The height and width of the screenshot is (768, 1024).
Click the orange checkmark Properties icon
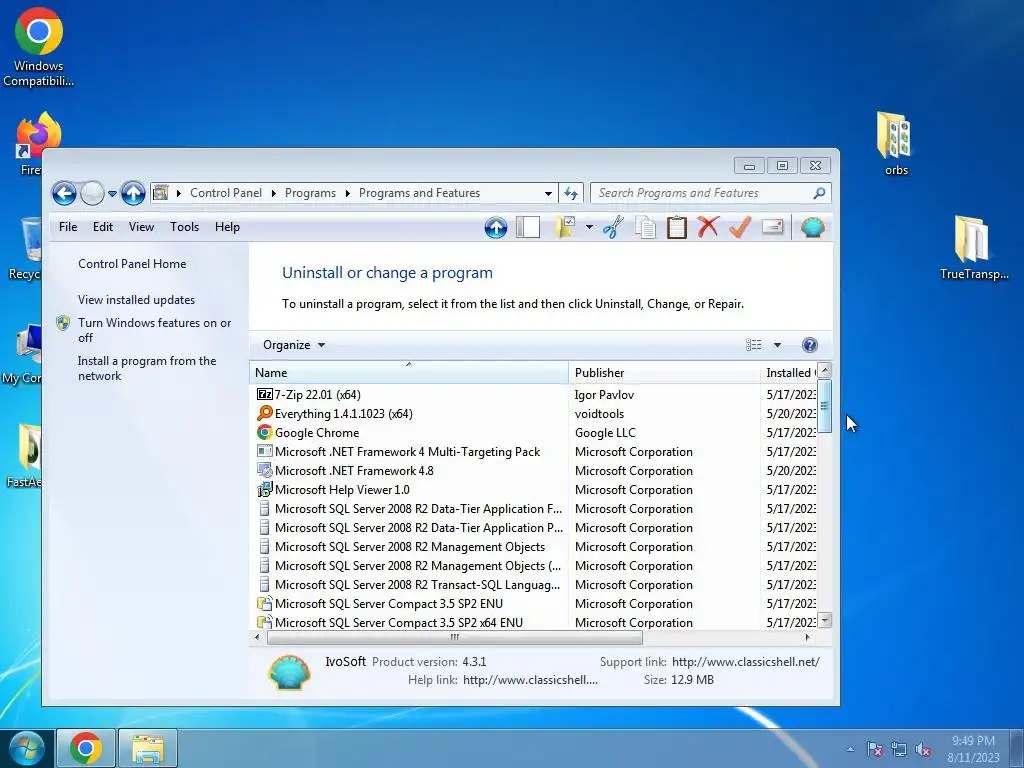coord(740,227)
